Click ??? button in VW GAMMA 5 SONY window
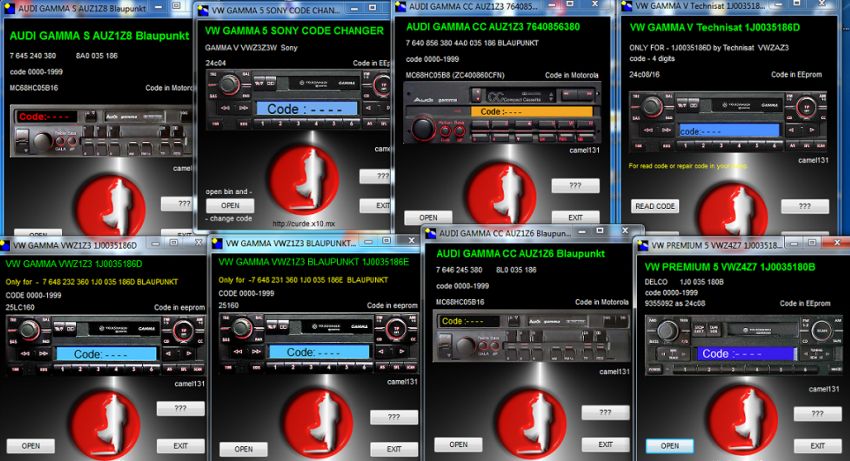This screenshot has height=461, width=850. click(x=375, y=176)
